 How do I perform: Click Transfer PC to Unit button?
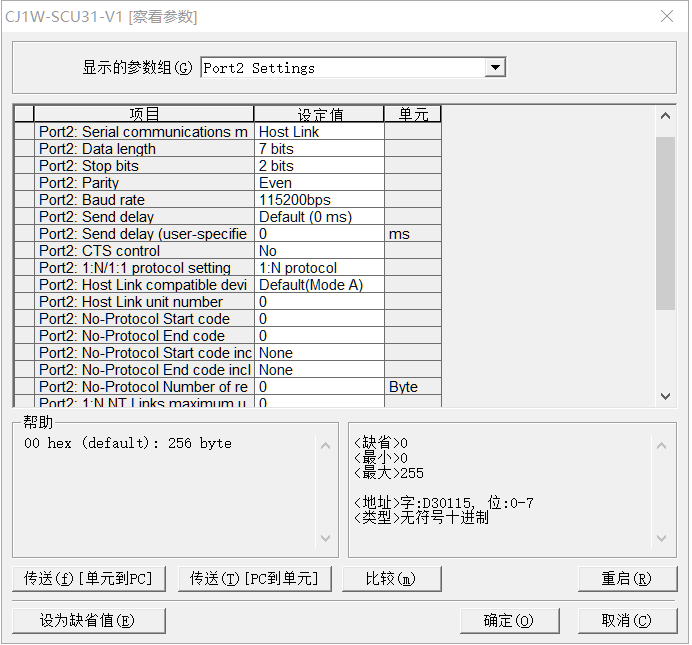pyautogui.click(x=254, y=579)
